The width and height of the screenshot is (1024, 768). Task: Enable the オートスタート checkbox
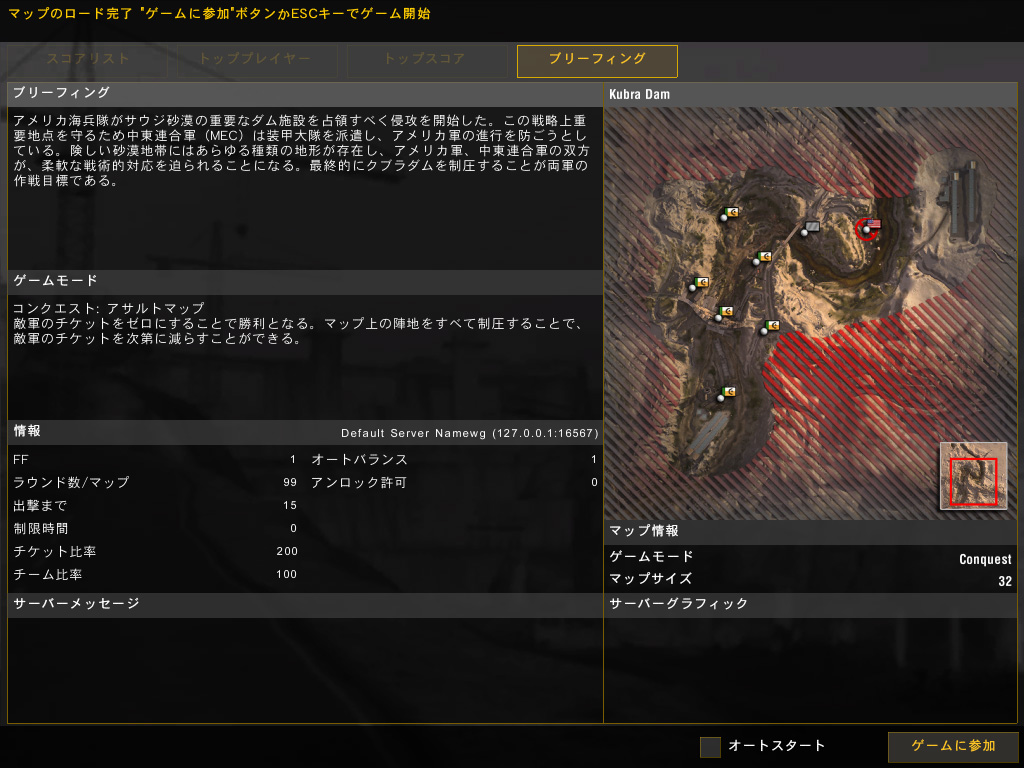tap(710, 746)
